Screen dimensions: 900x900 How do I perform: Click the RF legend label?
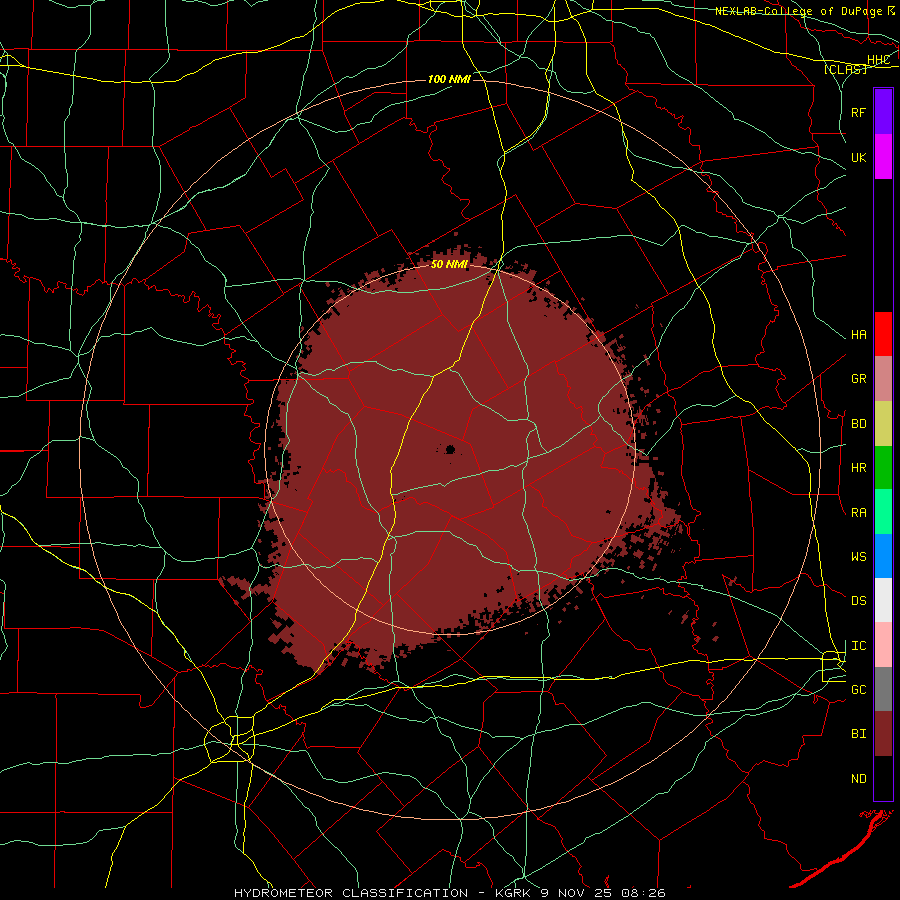(x=859, y=112)
